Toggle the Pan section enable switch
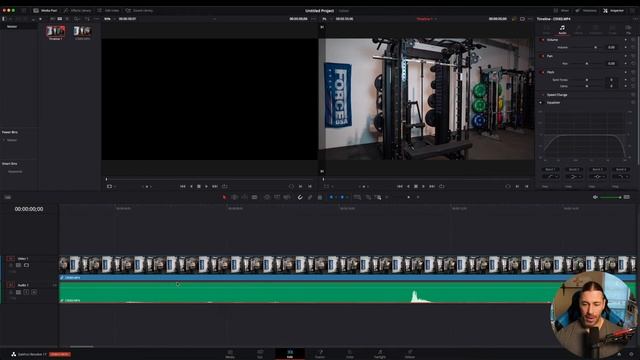The image size is (640, 360). (x=542, y=56)
